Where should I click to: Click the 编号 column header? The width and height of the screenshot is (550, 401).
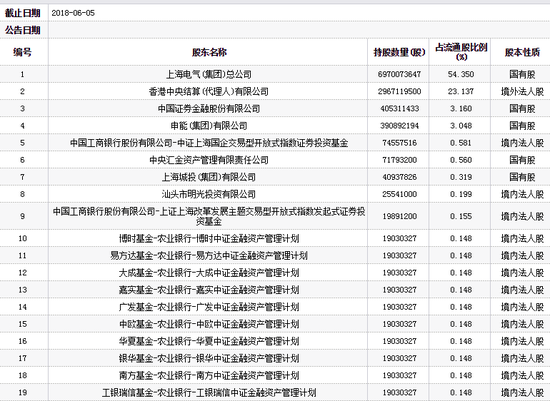pyautogui.click(x=22, y=52)
